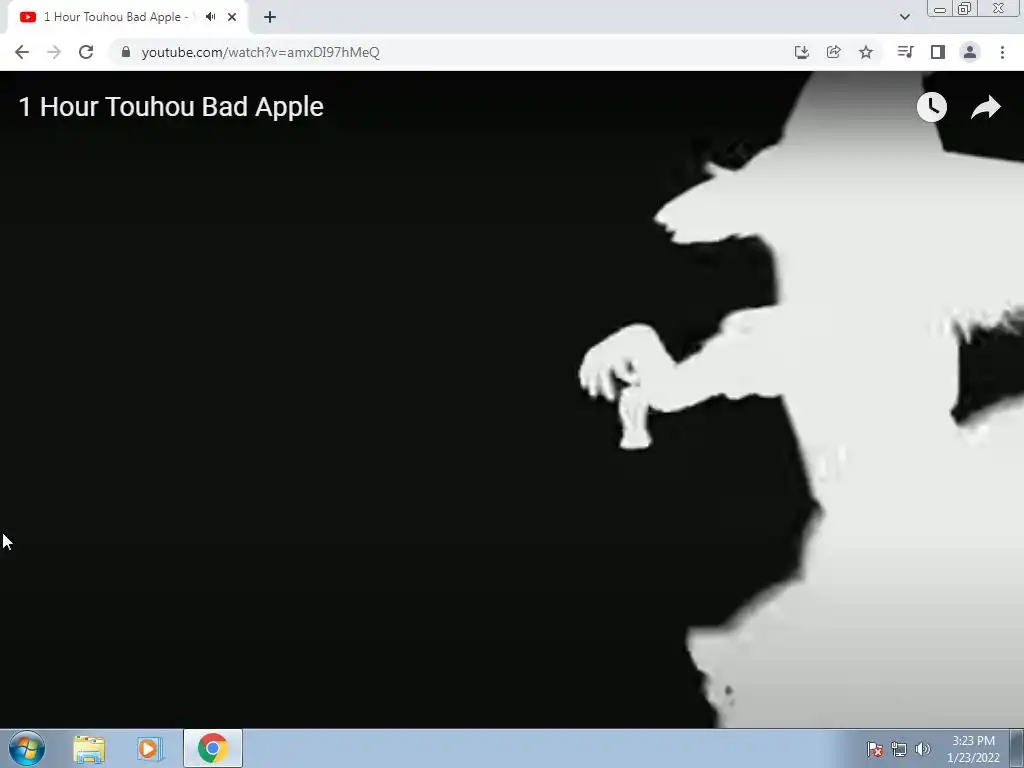Open the Action Center flag icon
Viewport: 1024px width, 768px height.
click(x=875, y=749)
